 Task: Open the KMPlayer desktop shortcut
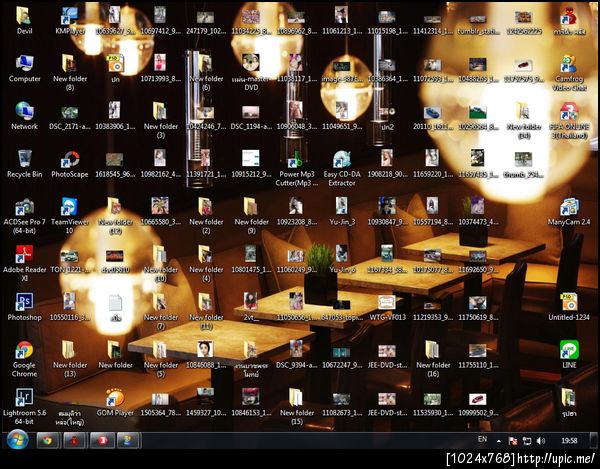click(70, 21)
